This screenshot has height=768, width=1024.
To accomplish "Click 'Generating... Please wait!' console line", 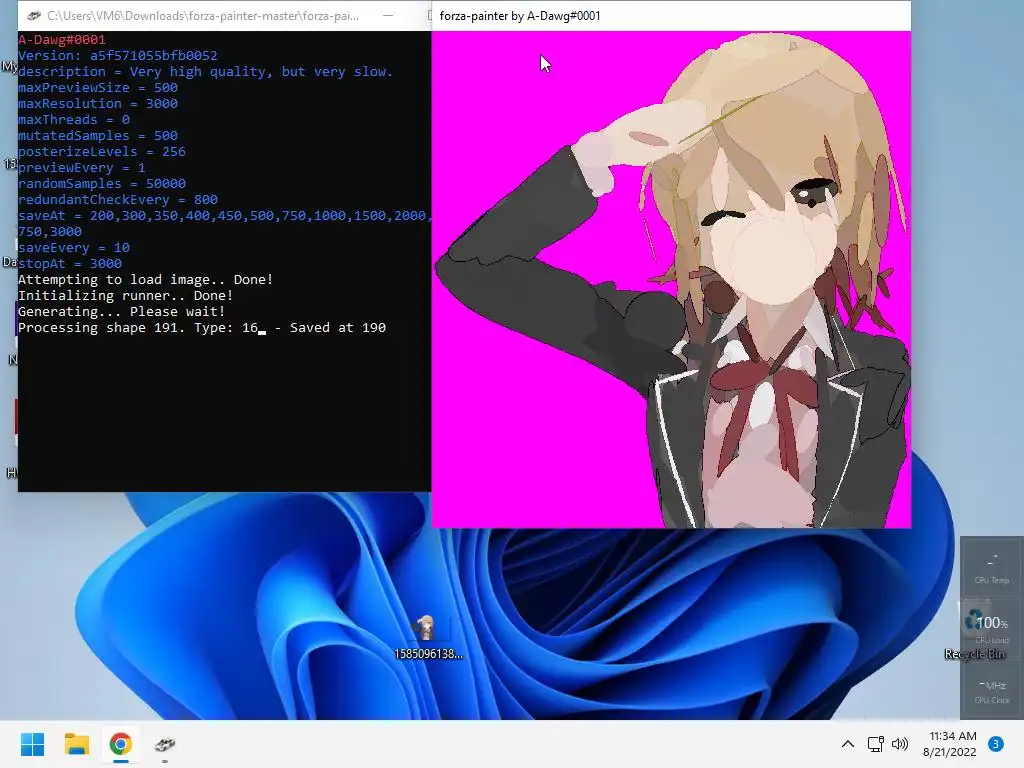I will 121,312.
